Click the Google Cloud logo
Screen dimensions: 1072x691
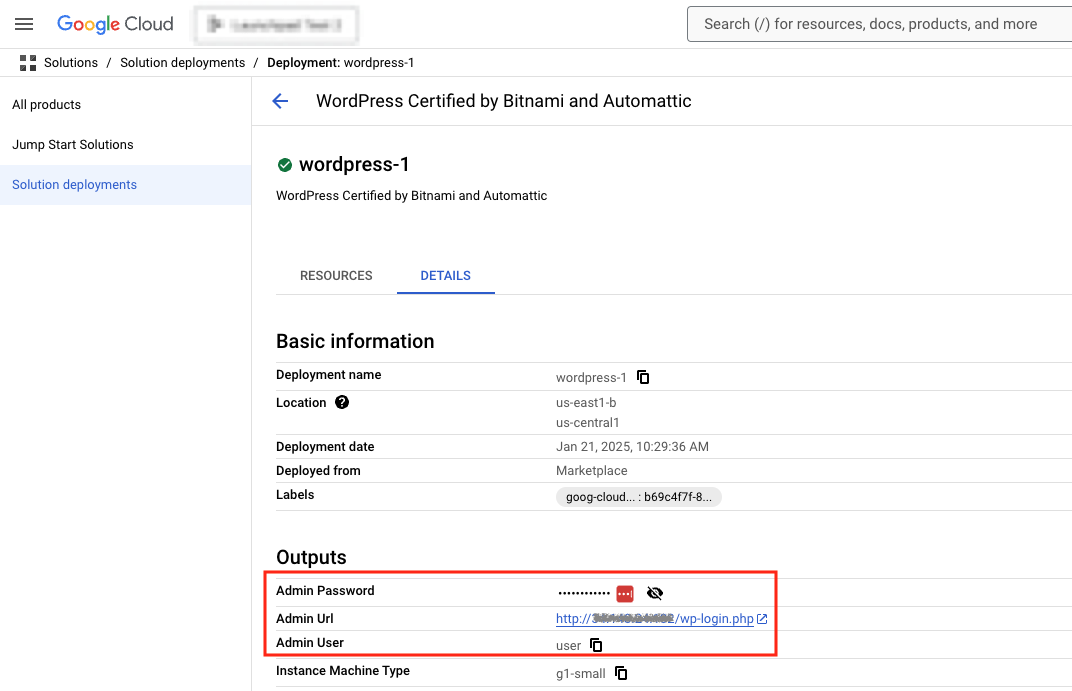pyautogui.click(x=115, y=25)
